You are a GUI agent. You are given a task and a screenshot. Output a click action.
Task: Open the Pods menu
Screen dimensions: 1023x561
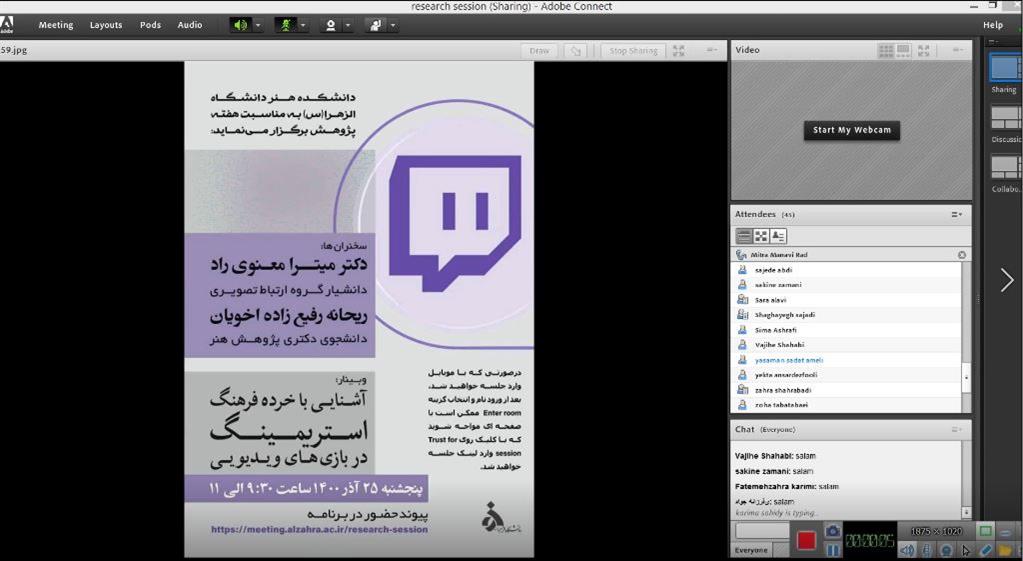(150, 25)
